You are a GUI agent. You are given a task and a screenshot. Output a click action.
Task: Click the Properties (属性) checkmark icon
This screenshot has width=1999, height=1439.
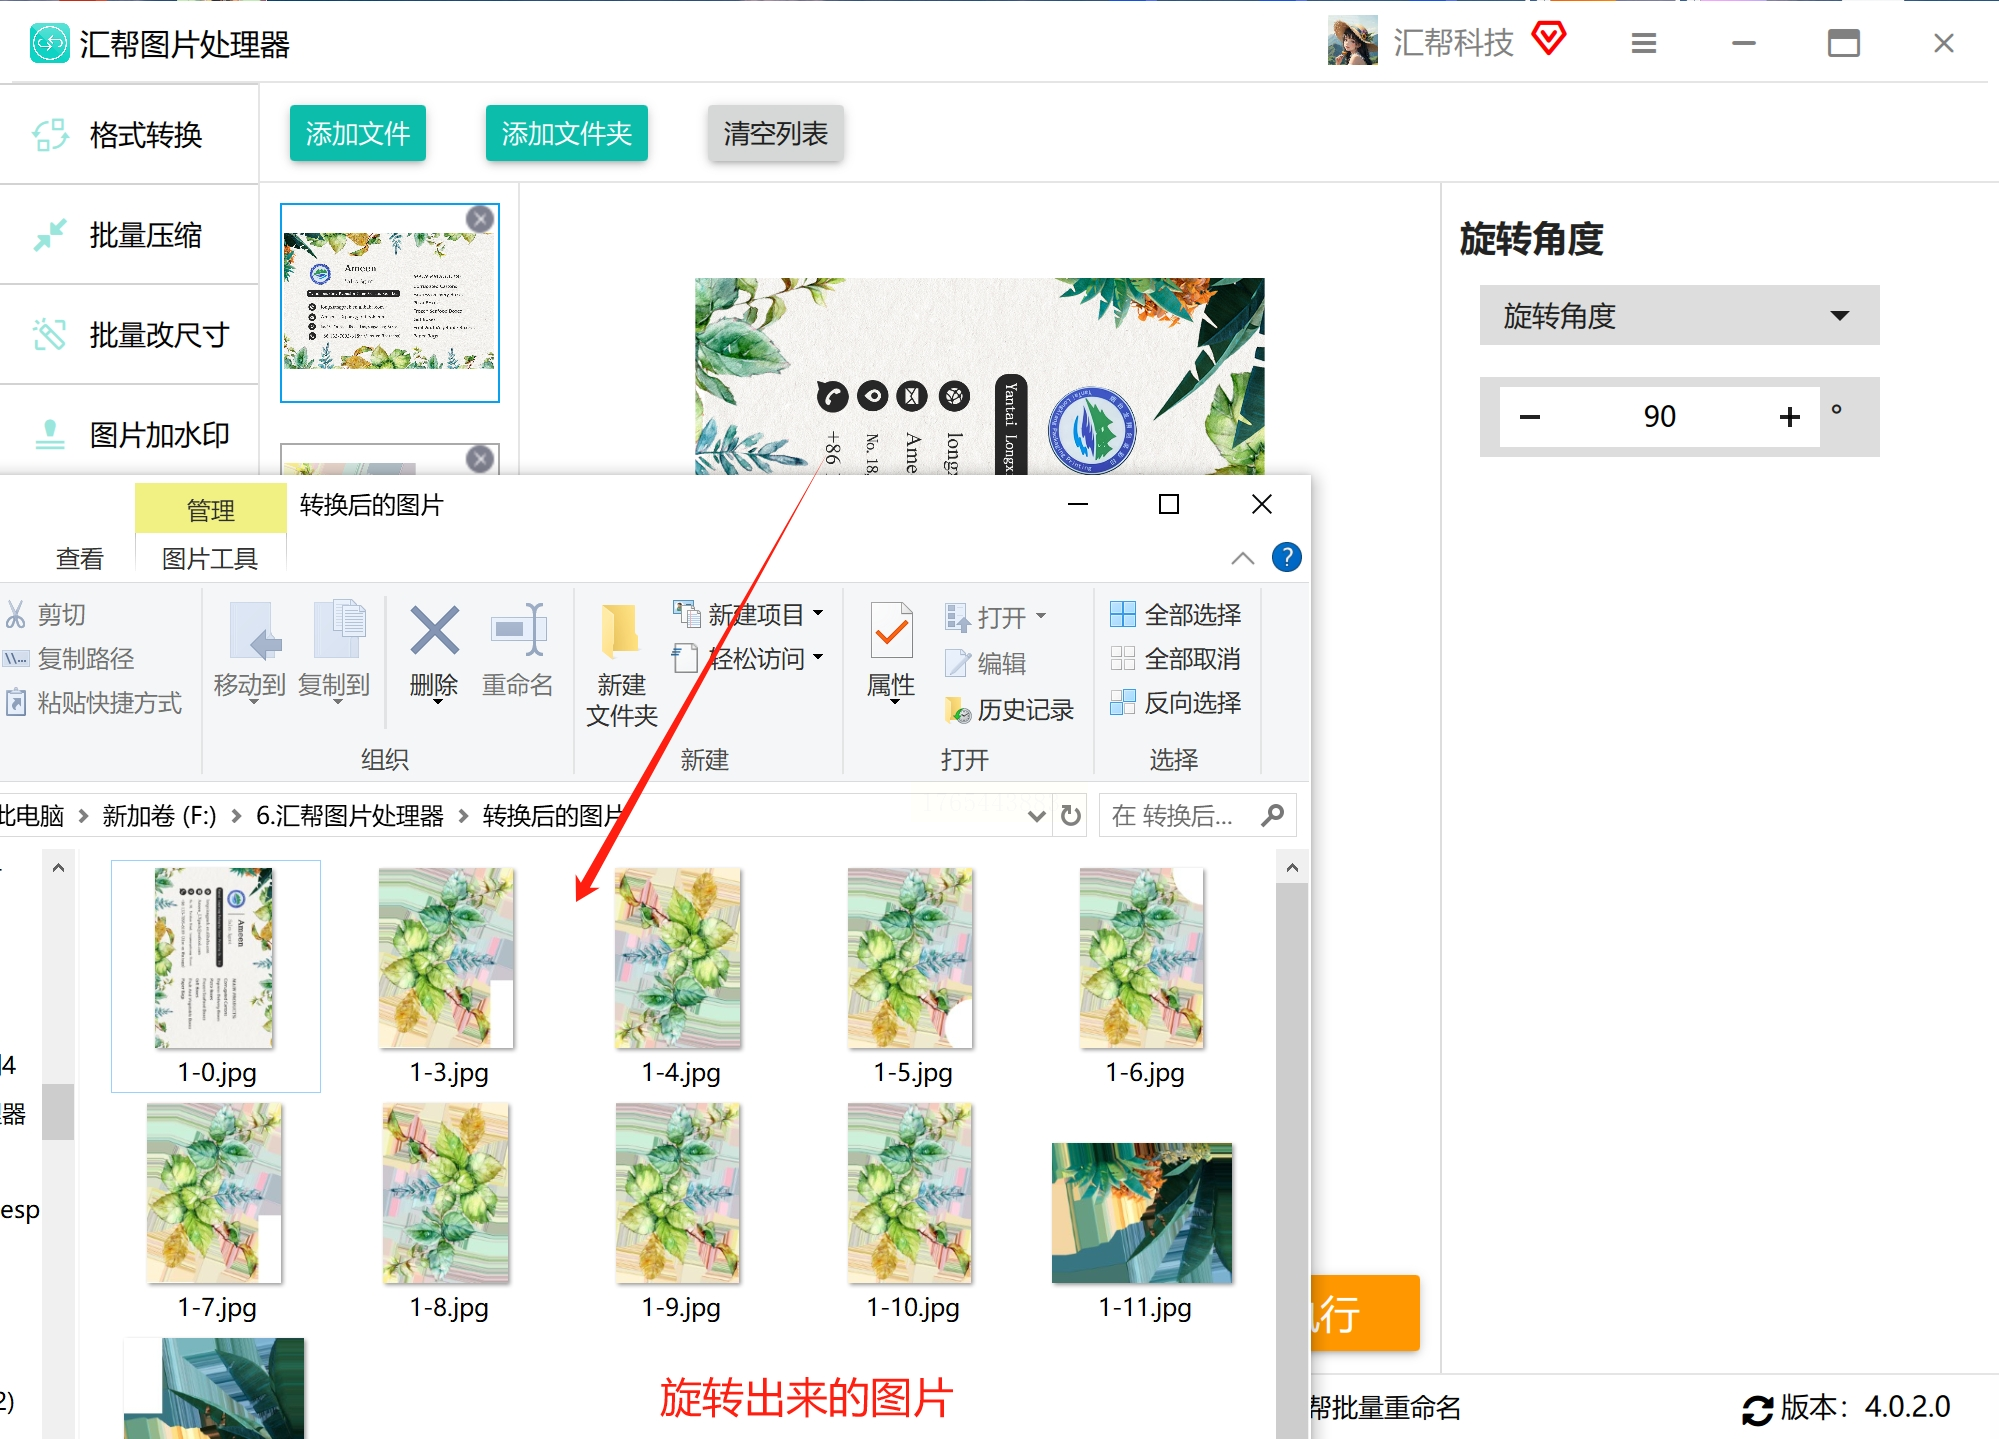coord(891,633)
